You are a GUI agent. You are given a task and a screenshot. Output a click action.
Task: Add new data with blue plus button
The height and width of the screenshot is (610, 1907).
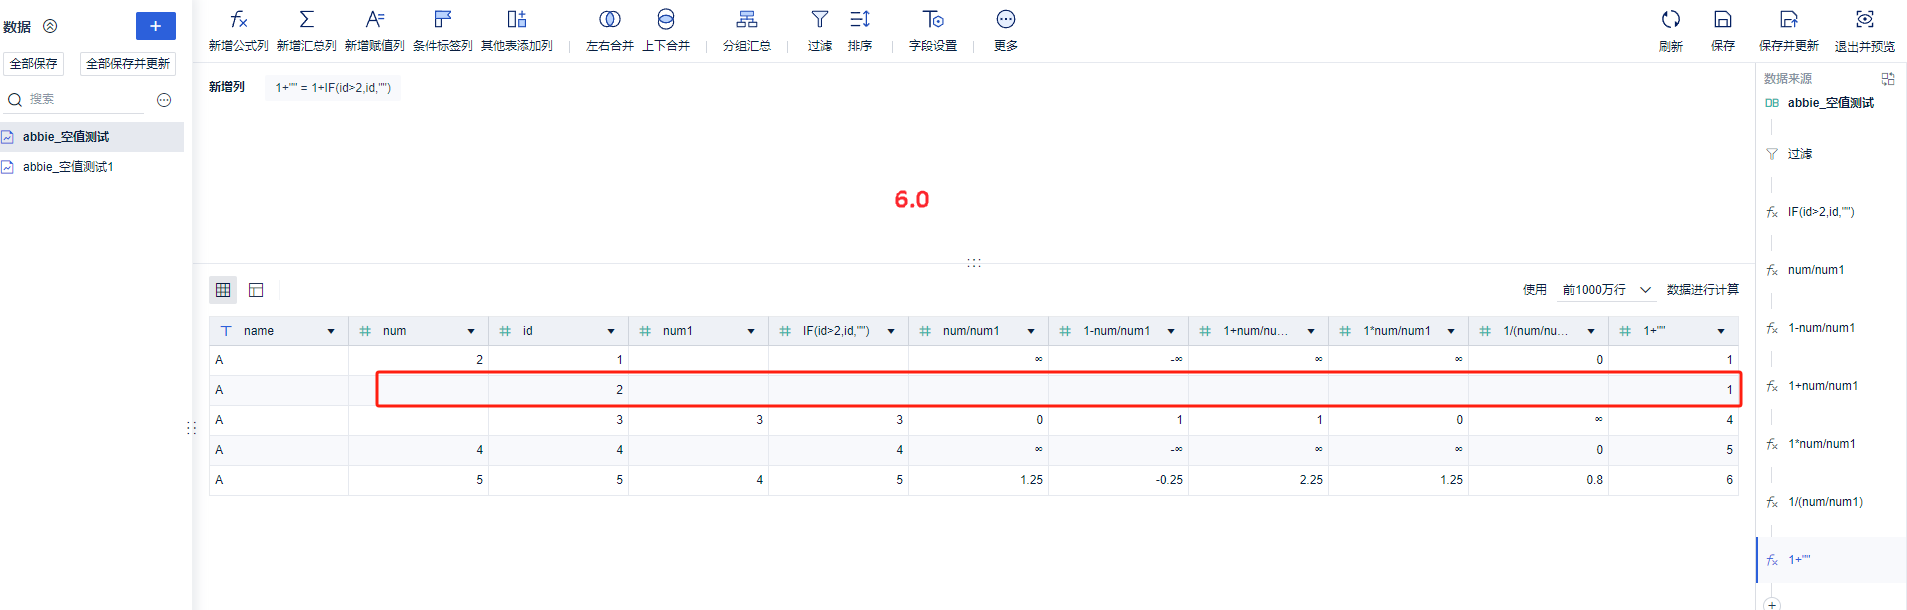click(x=156, y=26)
